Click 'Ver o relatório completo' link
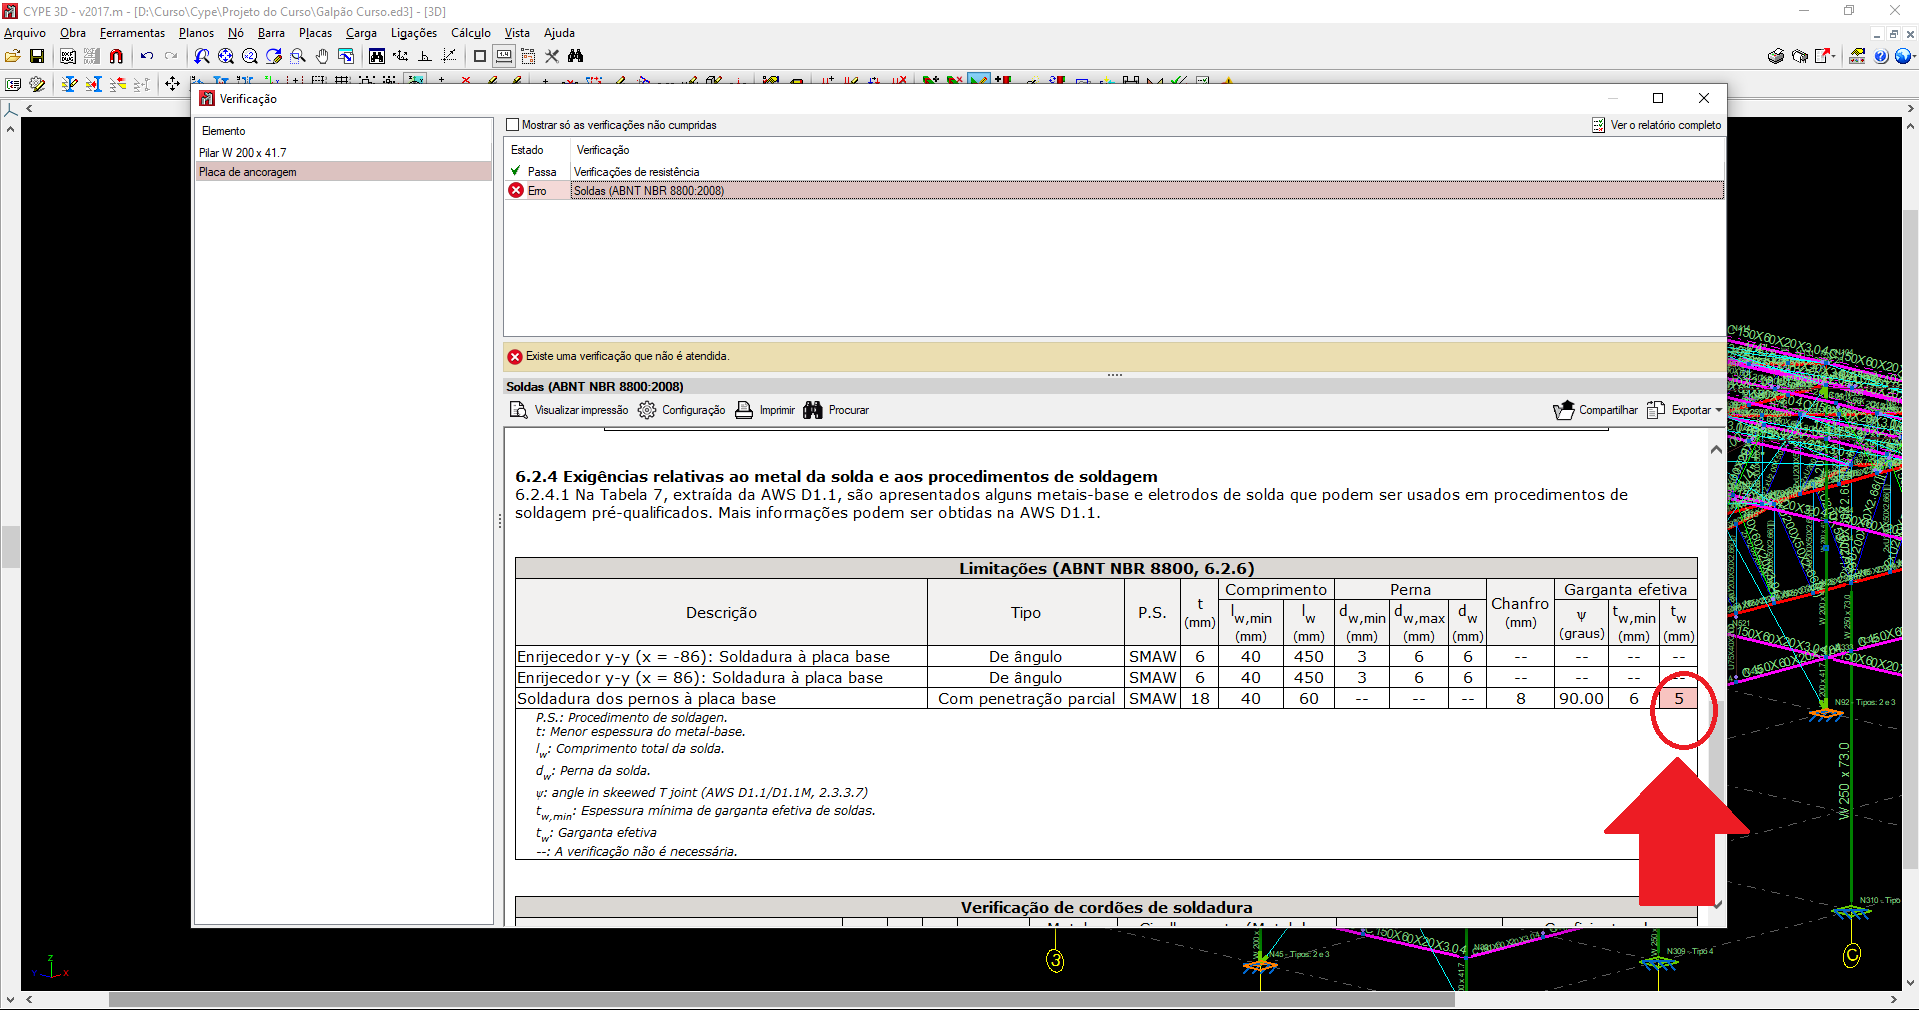The width and height of the screenshot is (1919, 1010). point(1665,125)
